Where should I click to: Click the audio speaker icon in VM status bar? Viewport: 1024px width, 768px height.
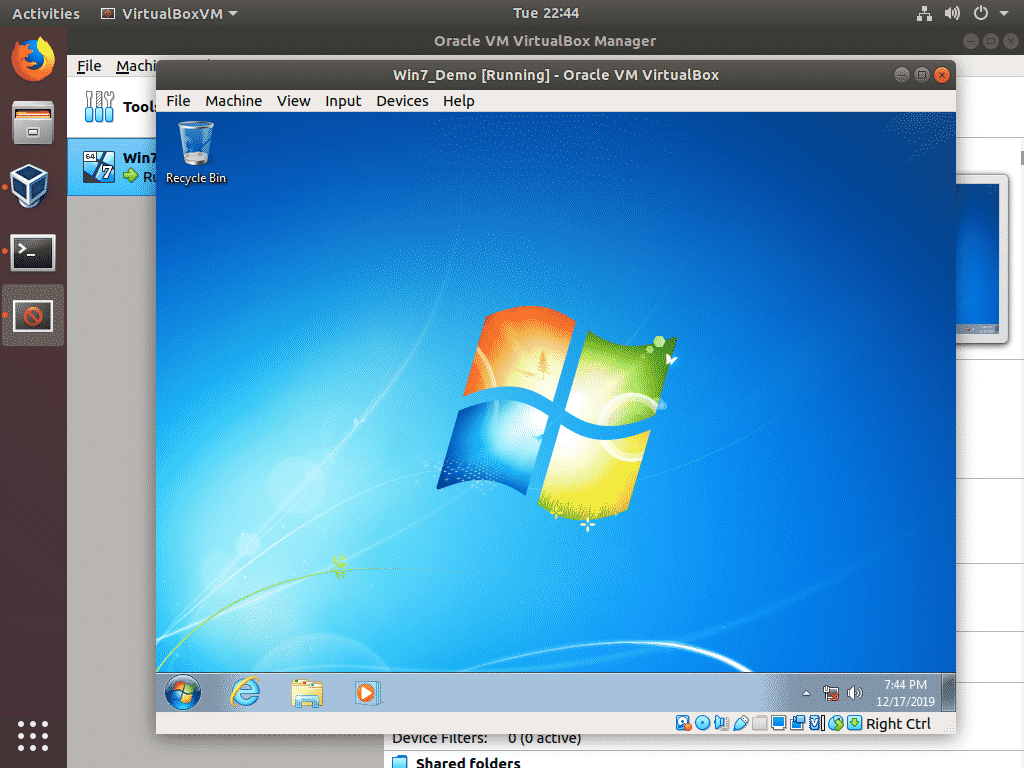[x=722, y=723]
